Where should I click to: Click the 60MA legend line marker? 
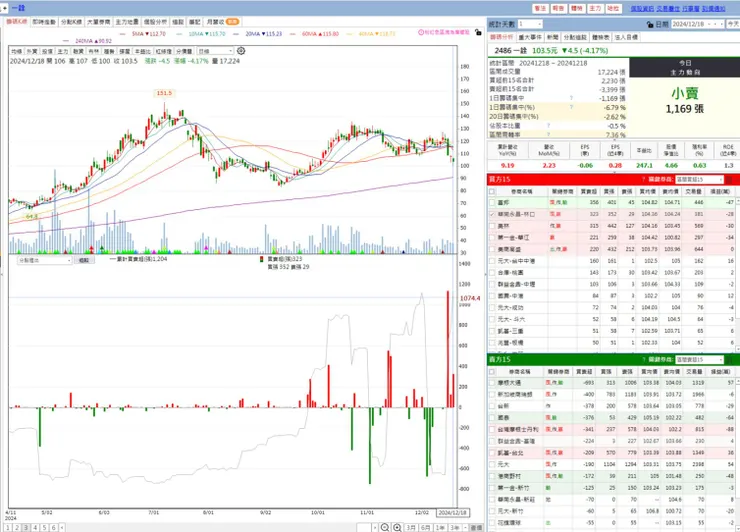pyautogui.click(x=293, y=34)
